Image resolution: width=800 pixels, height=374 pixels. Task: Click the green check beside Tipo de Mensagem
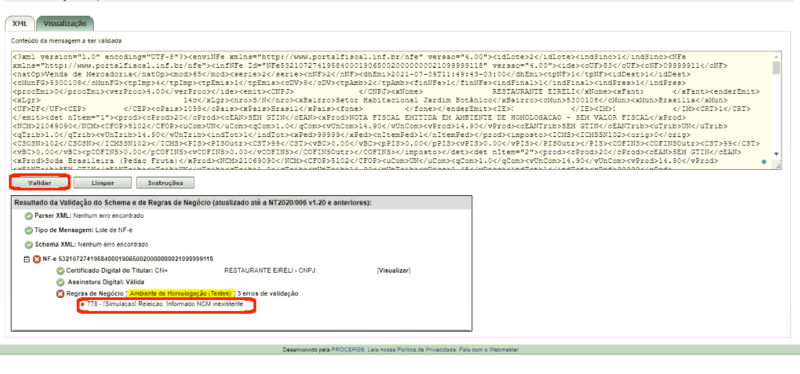point(29,230)
